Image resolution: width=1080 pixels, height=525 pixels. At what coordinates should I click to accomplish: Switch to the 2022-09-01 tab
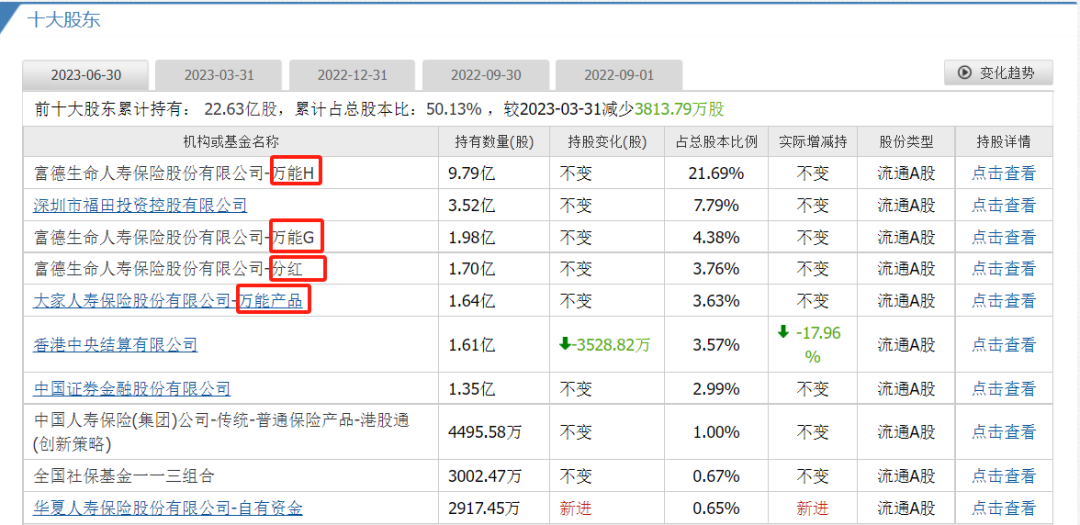point(619,75)
